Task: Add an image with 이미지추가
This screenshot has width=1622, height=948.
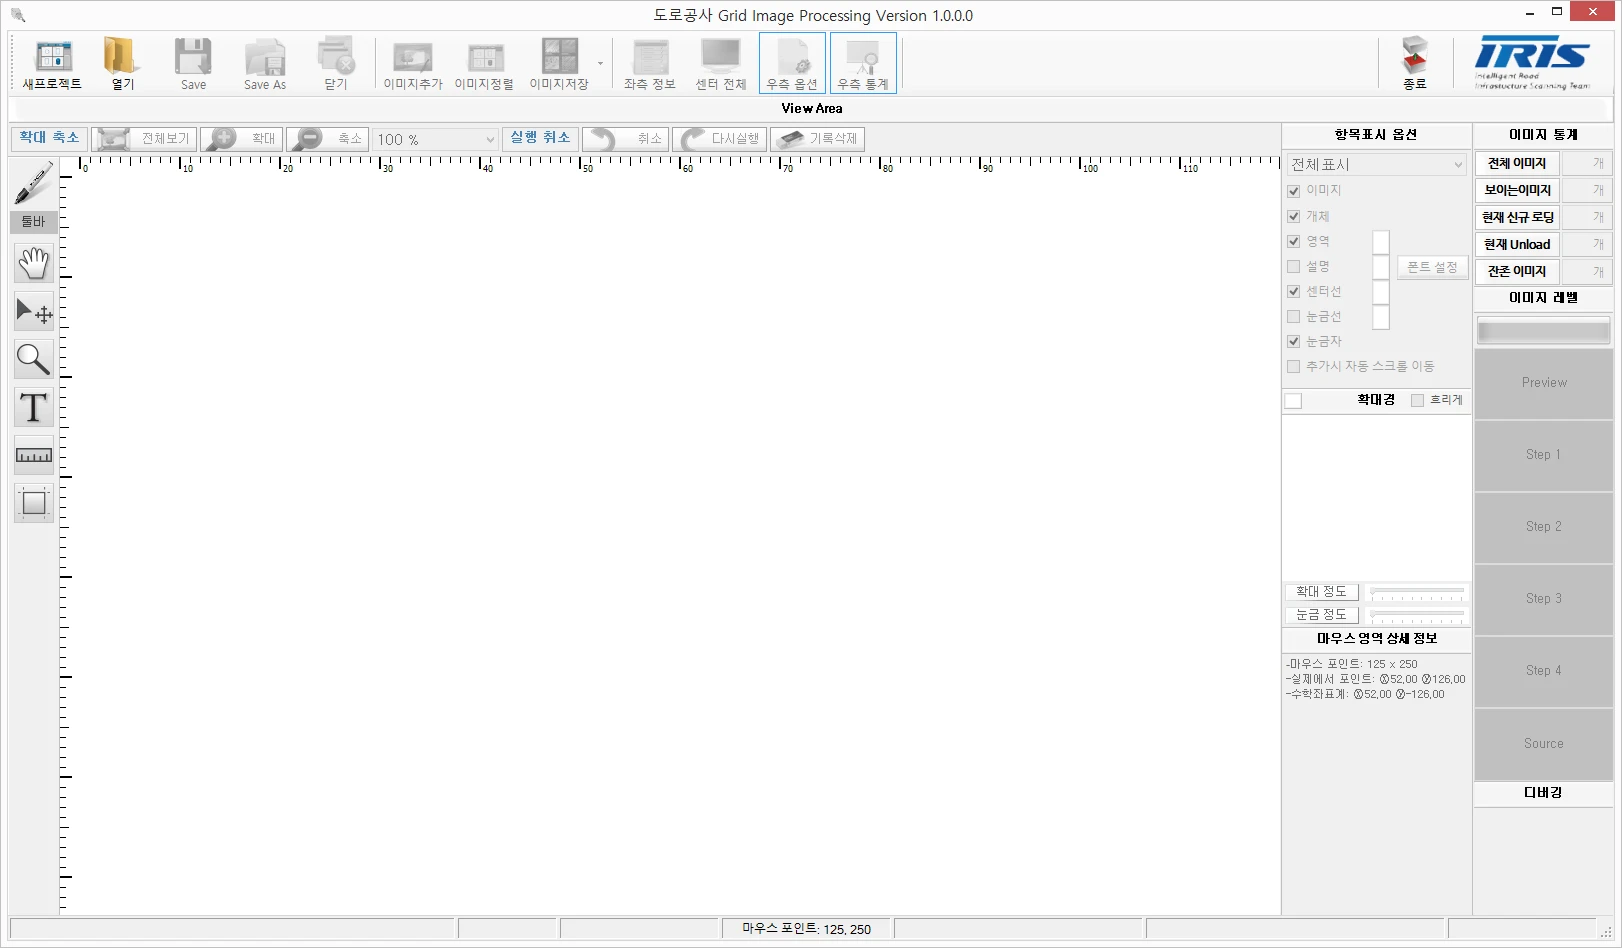Action: [x=413, y=63]
